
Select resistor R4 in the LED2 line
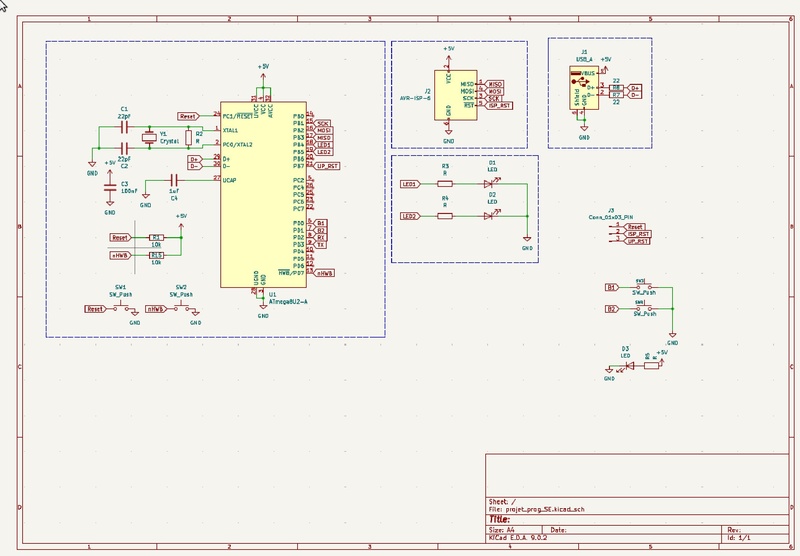pyautogui.click(x=445, y=216)
